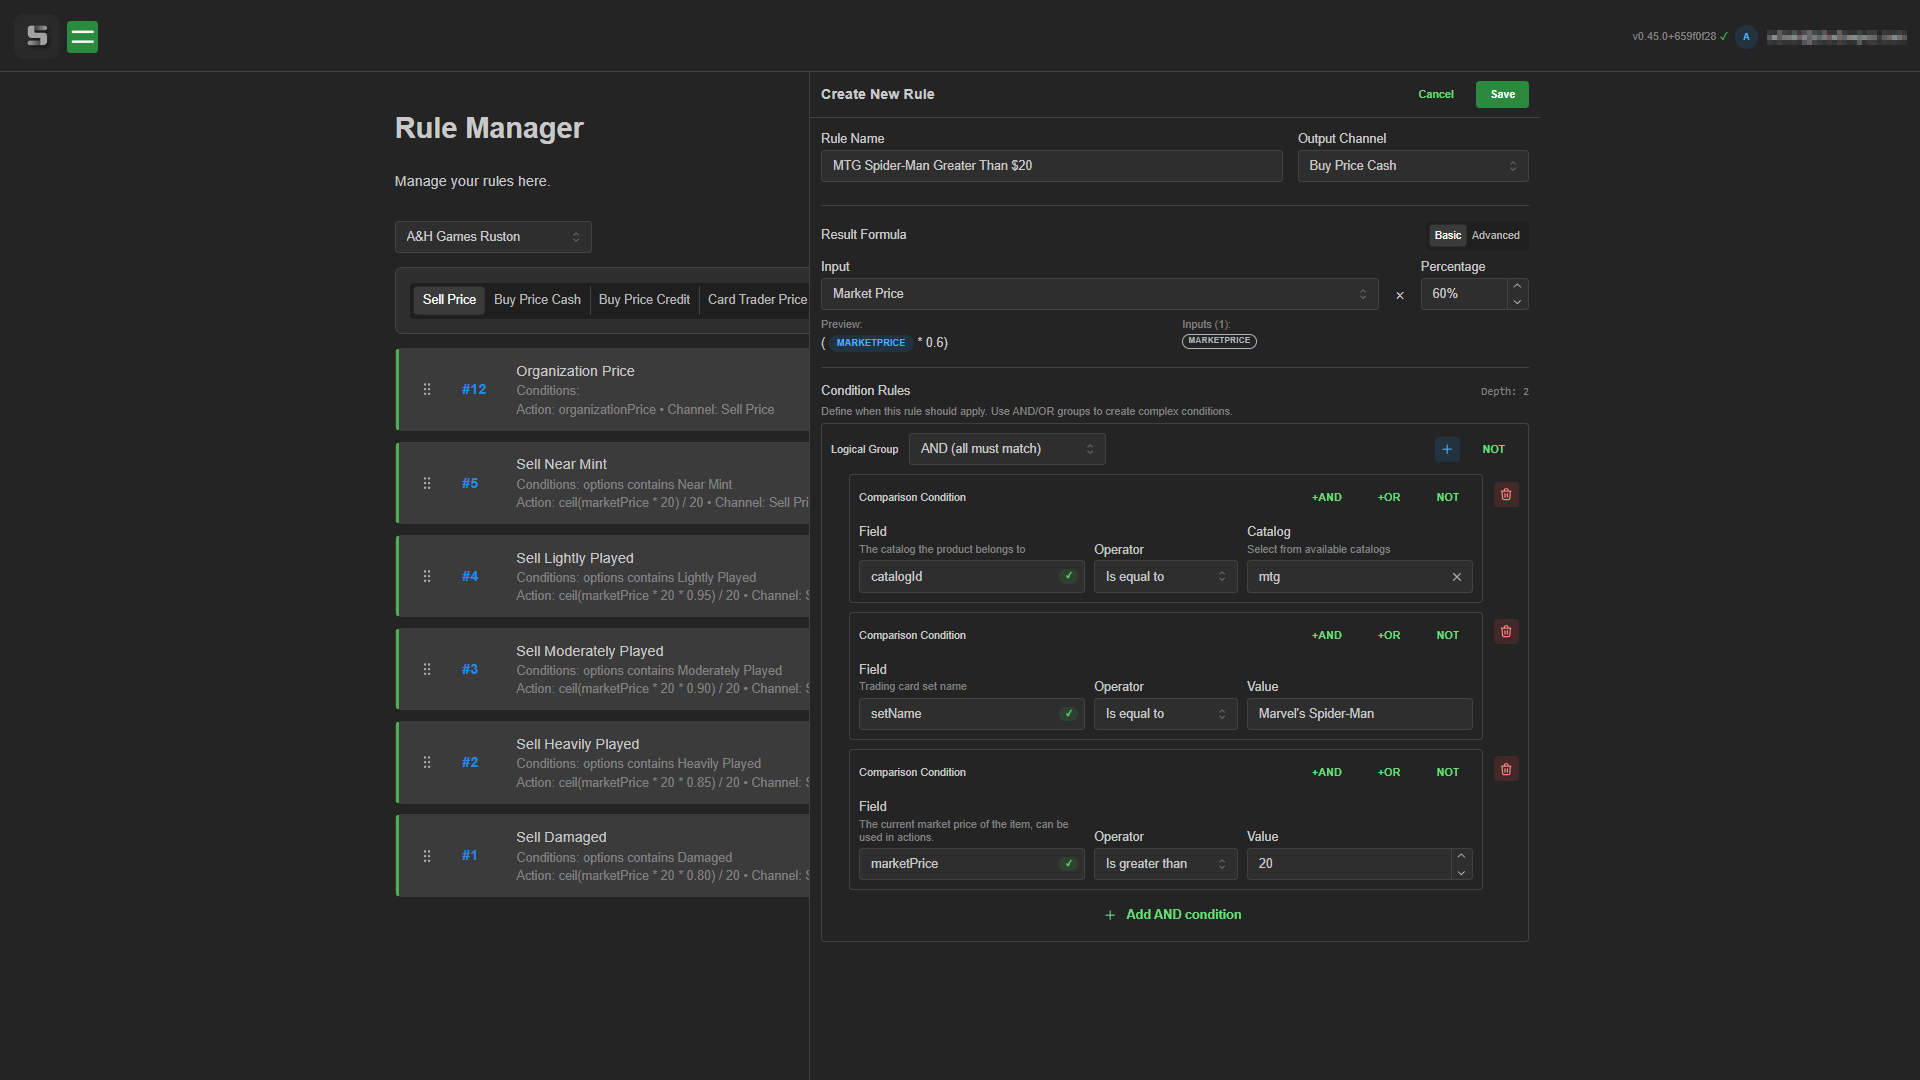Click the S application logo
Screen dimensions: 1920x1080
(x=36, y=37)
